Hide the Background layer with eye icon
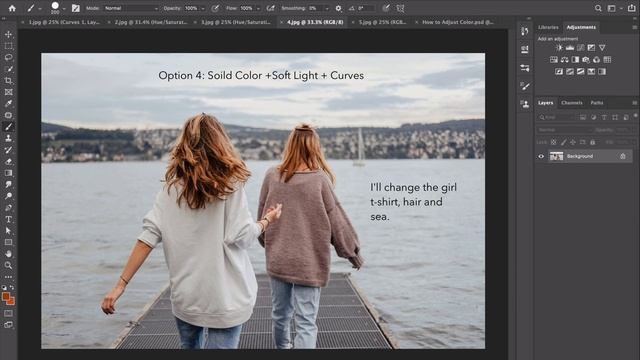The width and height of the screenshot is (640, 360). 541,156
